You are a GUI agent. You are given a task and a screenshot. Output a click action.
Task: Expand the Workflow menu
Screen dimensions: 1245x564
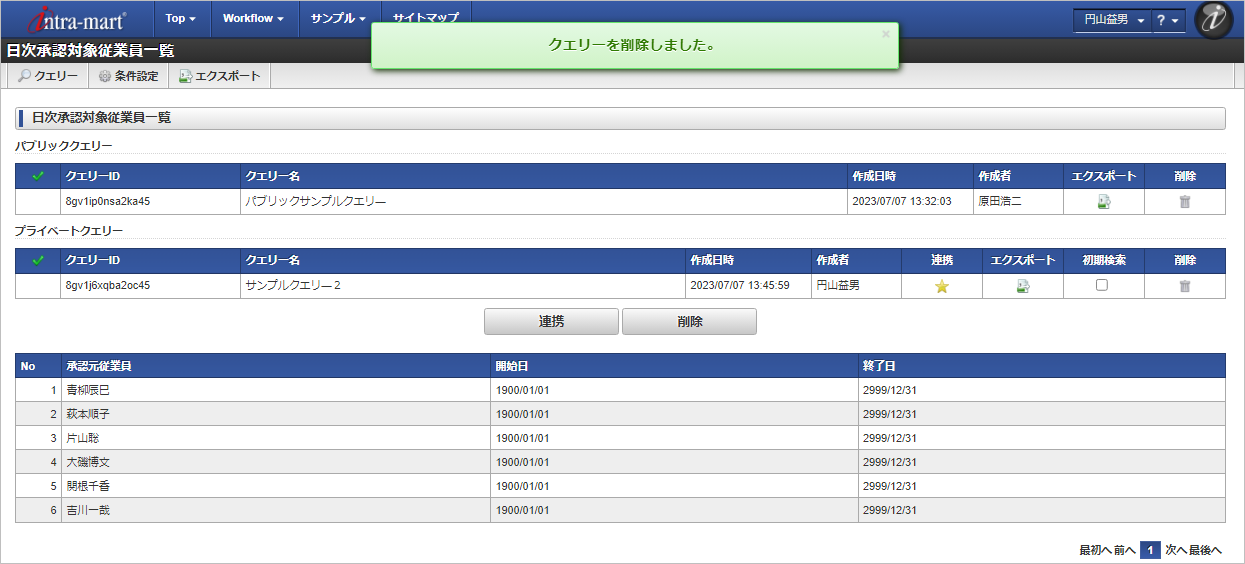253,18
